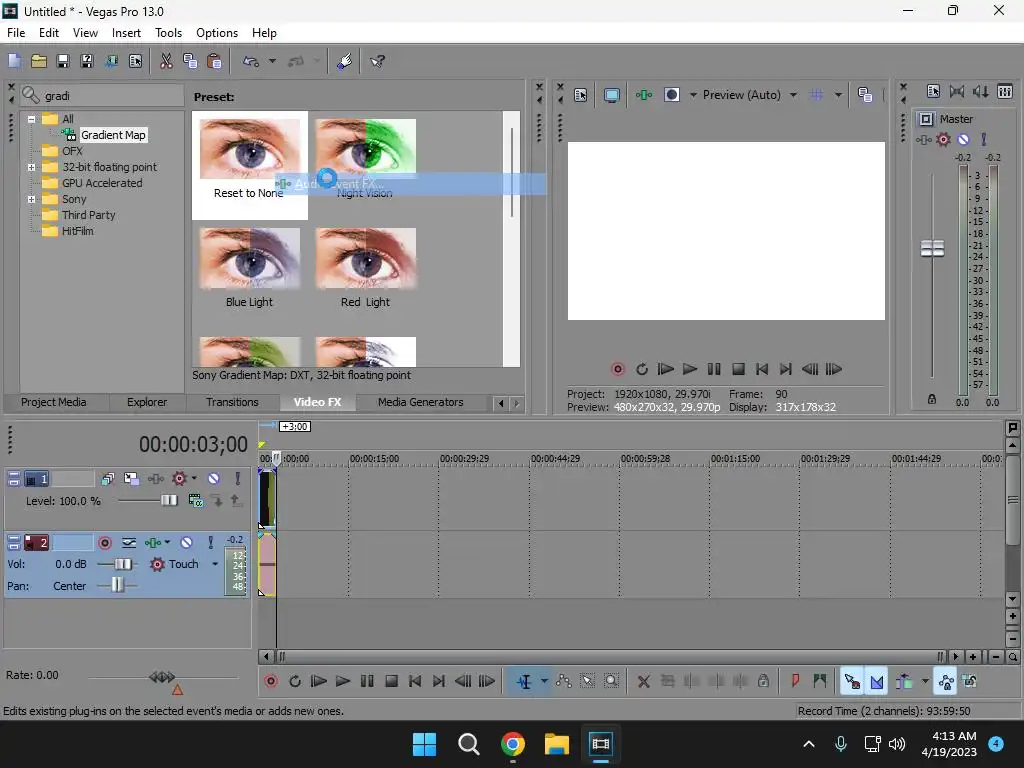Play from start in preview window
This screenshot has height=768, width=1024.
[665, 369]
